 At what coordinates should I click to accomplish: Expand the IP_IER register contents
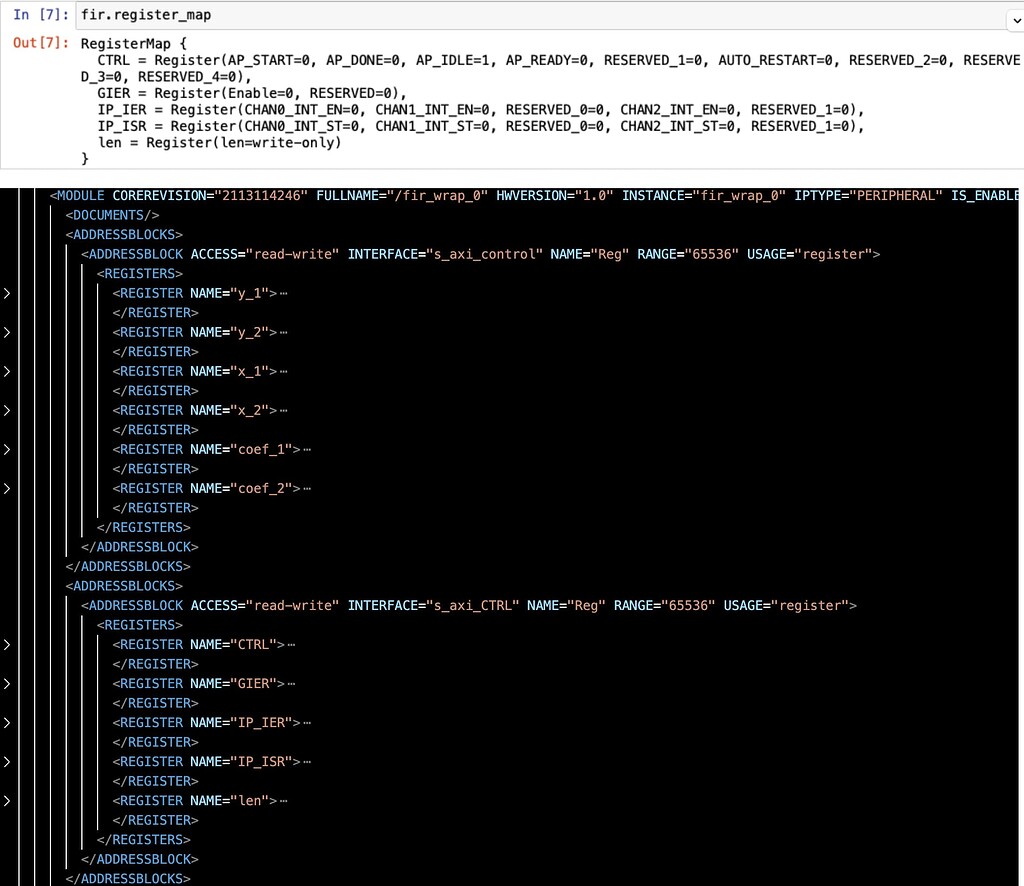(x=7, y=722)
